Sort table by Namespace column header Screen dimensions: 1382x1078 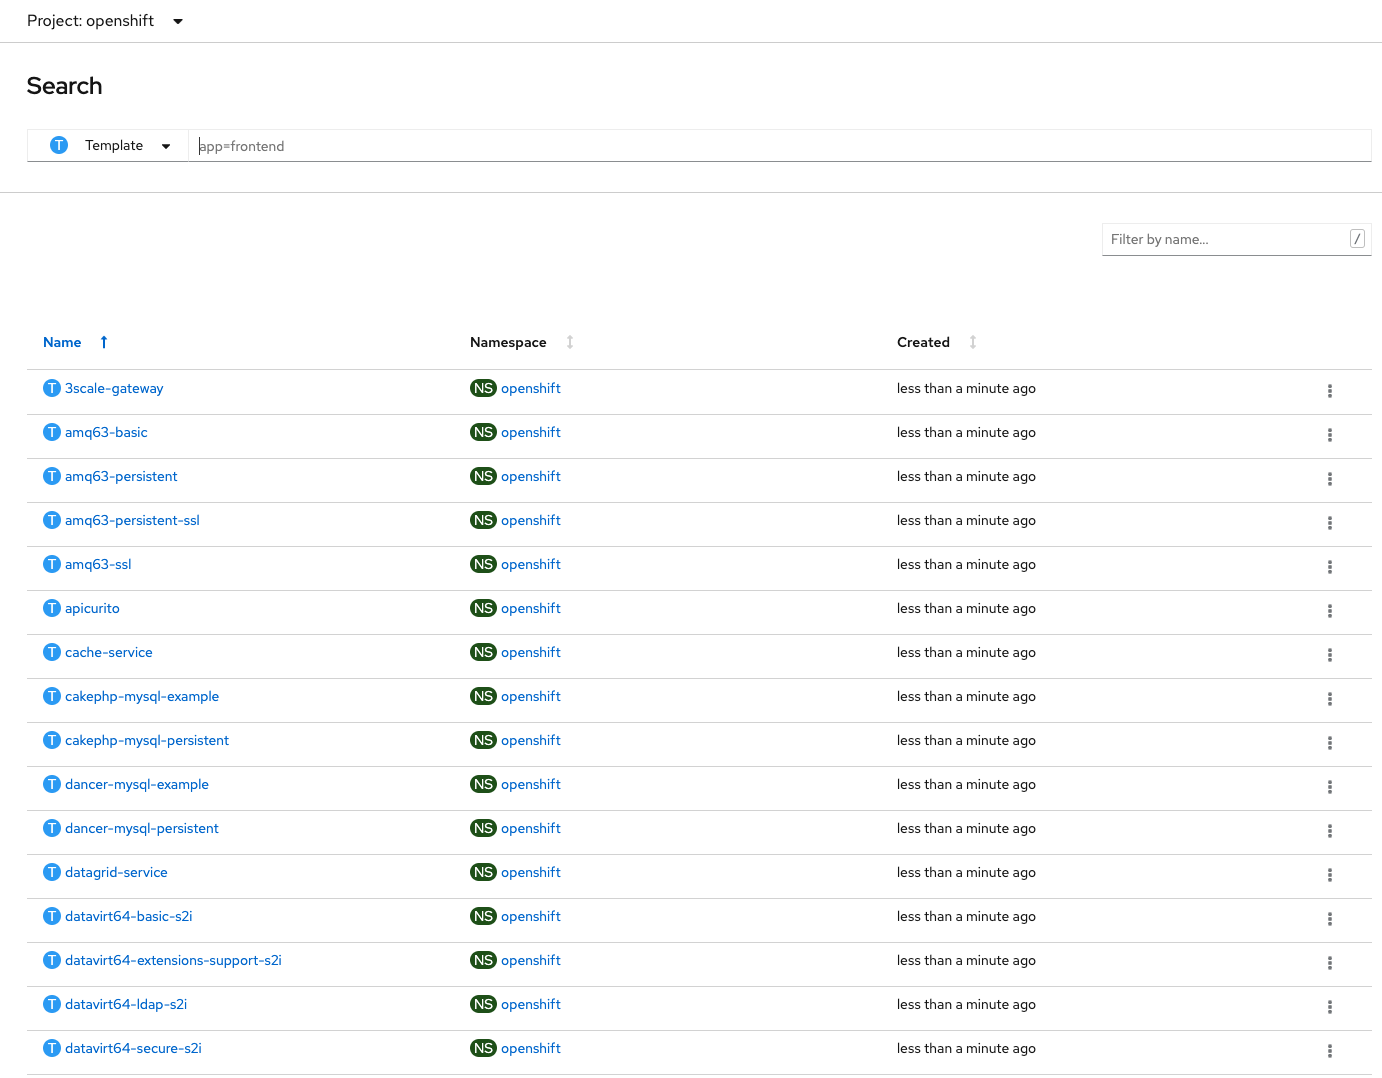click(508, 342)
